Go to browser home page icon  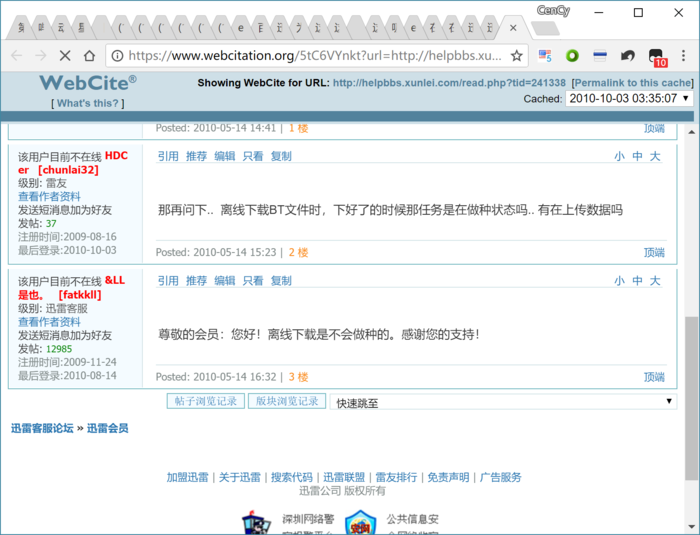pos(89,56)
